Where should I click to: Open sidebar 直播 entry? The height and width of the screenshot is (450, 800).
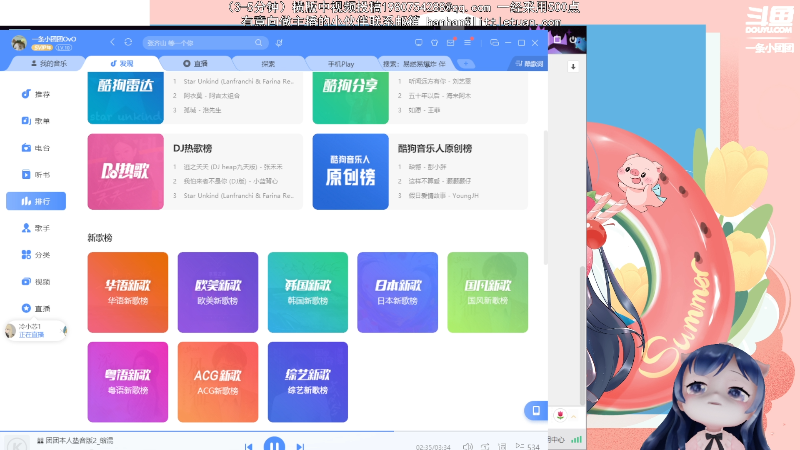(36, 308)
